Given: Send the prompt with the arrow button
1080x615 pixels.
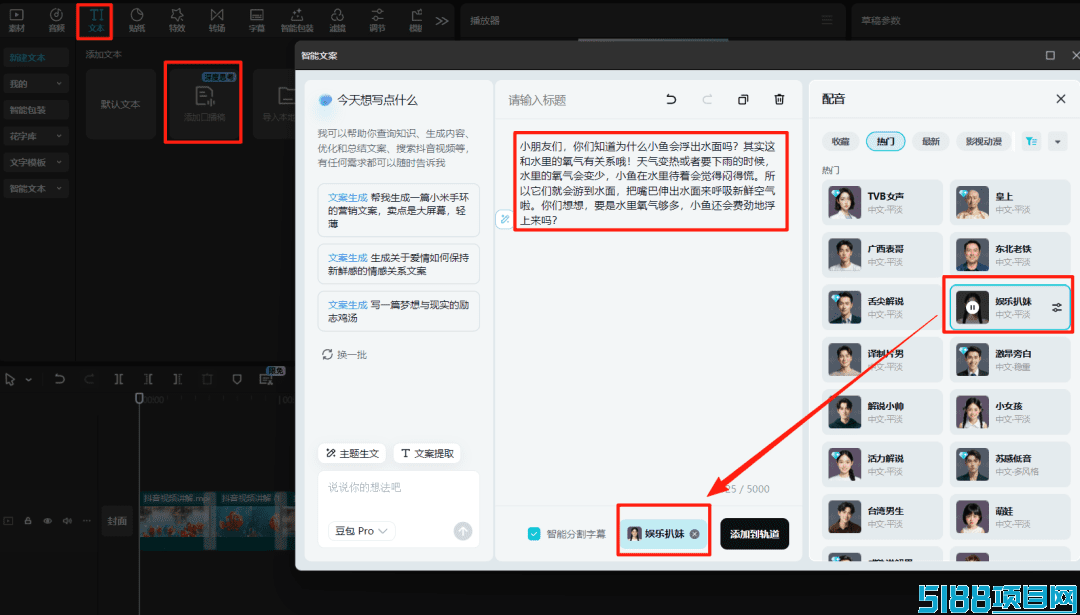Looking at the screenshot, I should (463, 531).
